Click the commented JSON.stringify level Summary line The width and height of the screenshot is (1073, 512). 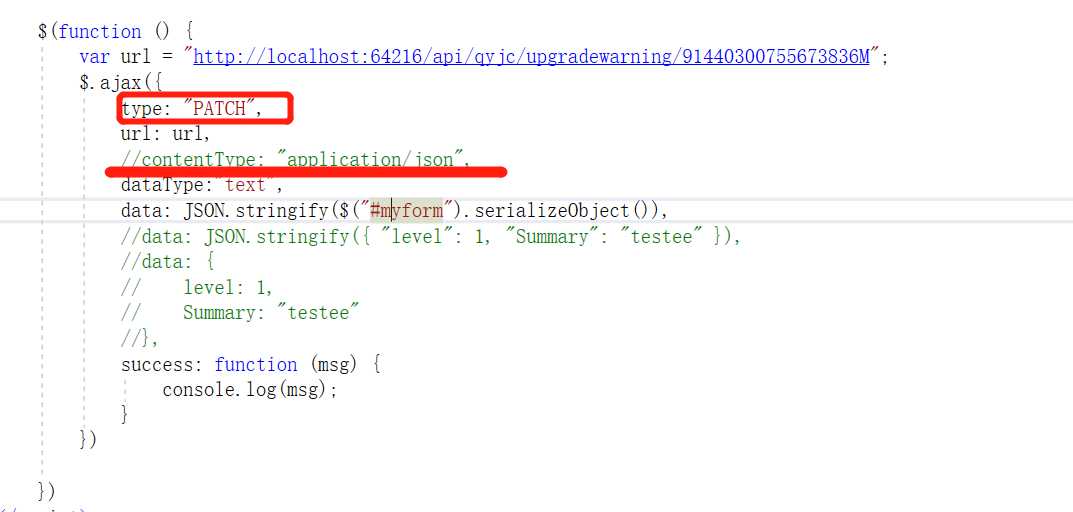(431, 237)
